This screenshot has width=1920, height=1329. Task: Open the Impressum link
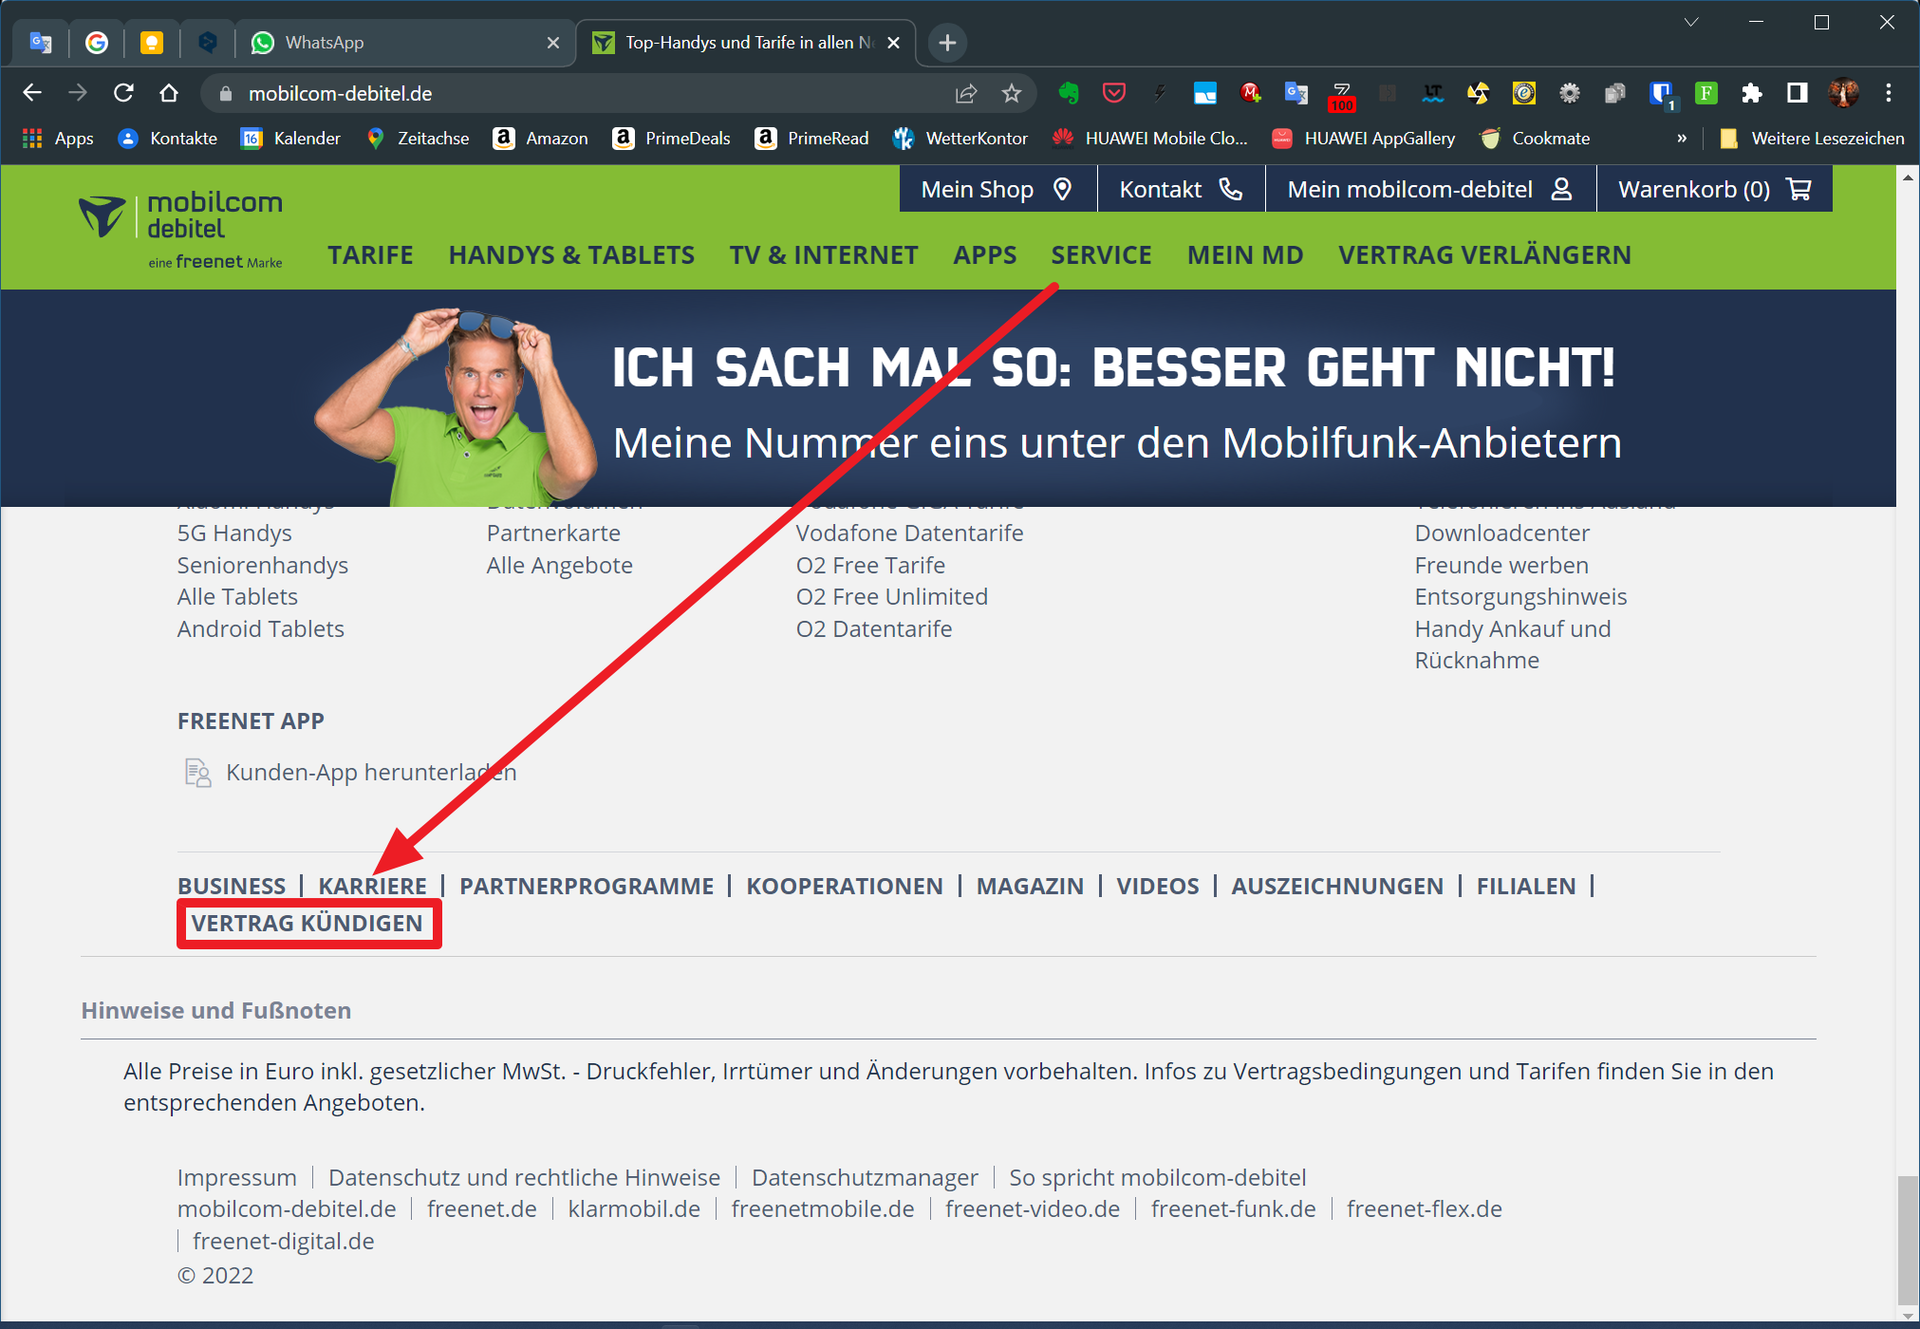[237, 1177]
